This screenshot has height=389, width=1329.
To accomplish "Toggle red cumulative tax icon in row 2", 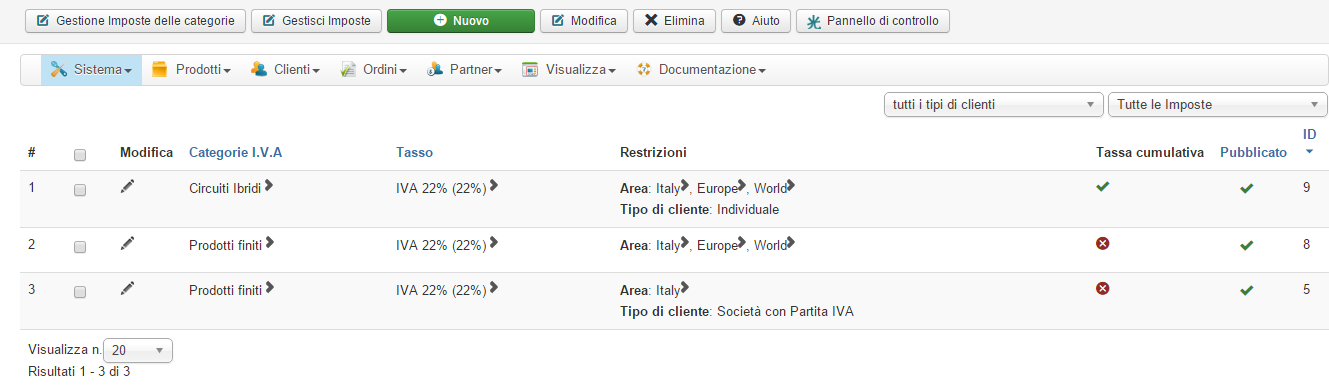I will [1103, 243].
